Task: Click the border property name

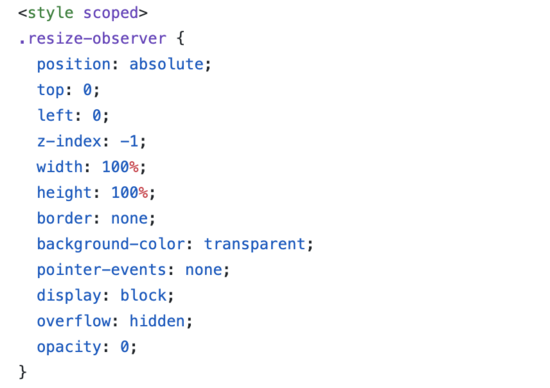Action: tap(65, 218)
